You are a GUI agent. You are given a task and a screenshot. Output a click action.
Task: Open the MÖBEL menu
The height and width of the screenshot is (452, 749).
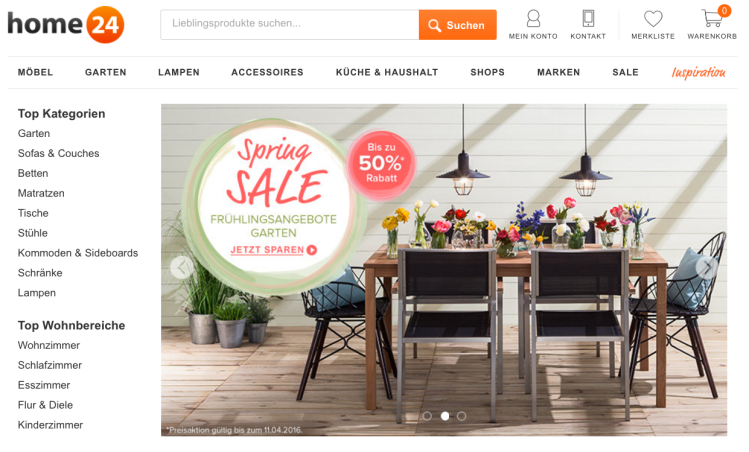coord(35,72)
